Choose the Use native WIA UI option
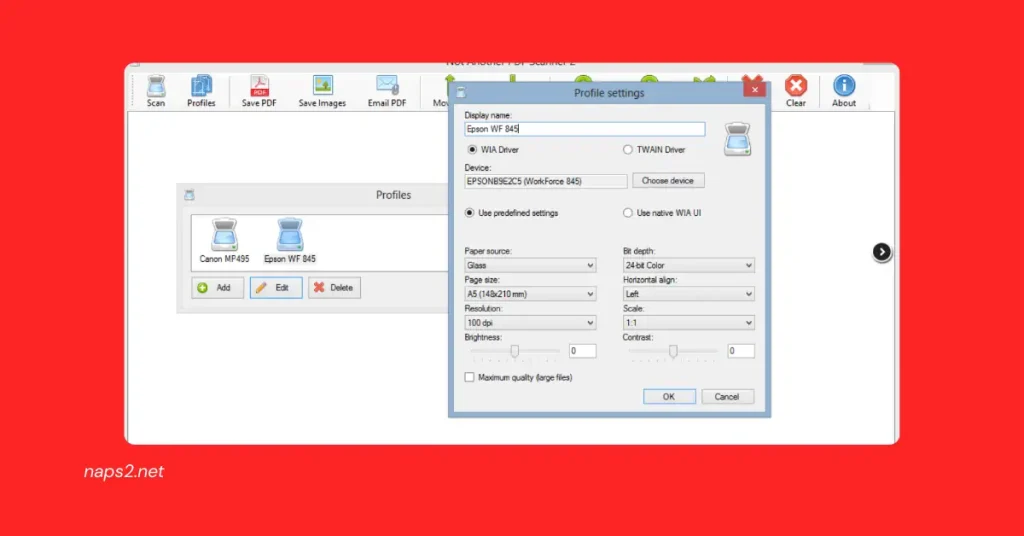This screenshot has height=536, width=1024. coord(628,213)
